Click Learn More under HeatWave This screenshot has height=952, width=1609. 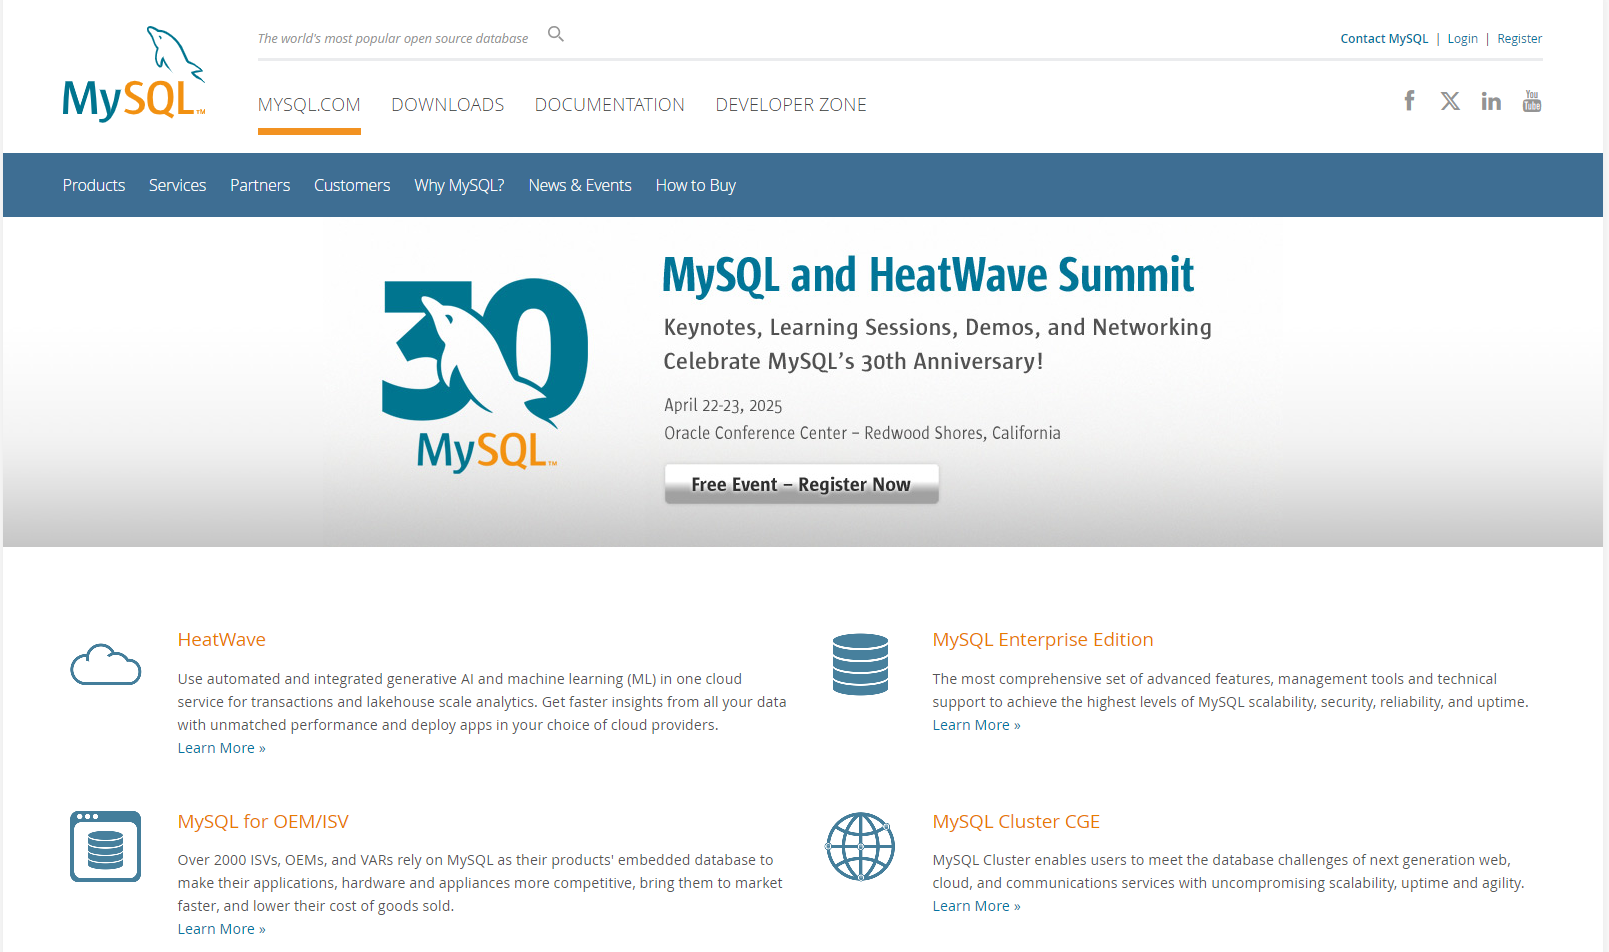[x=222, y=748]
